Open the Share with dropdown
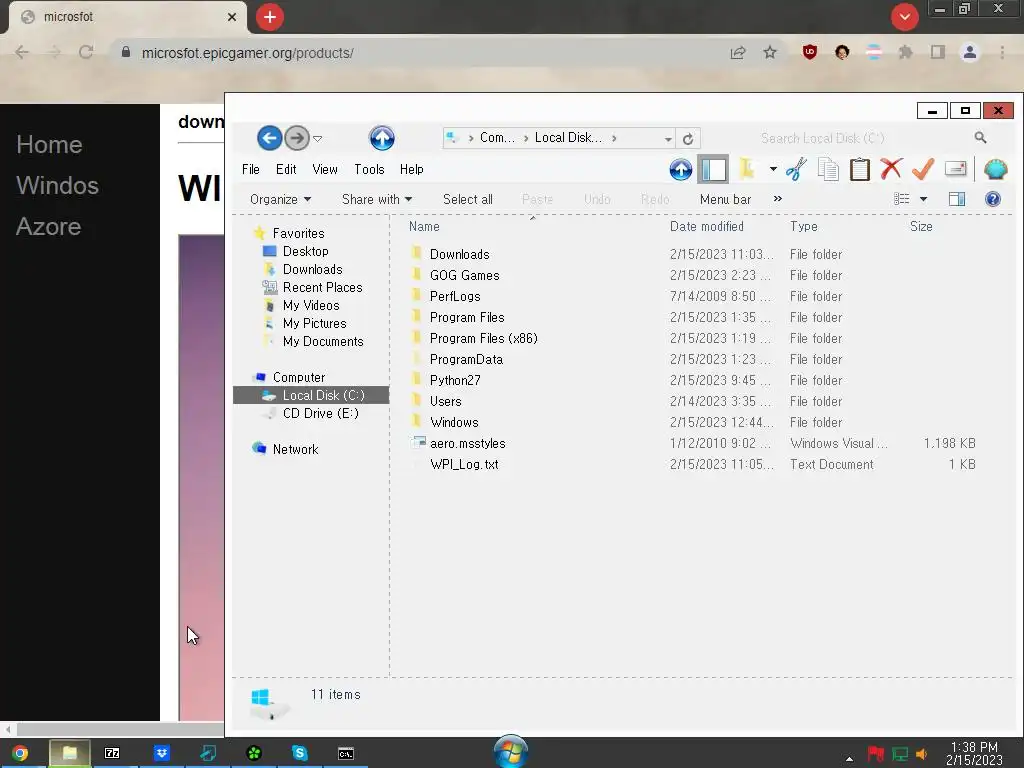1024x768 pixels. pos(377,199)
